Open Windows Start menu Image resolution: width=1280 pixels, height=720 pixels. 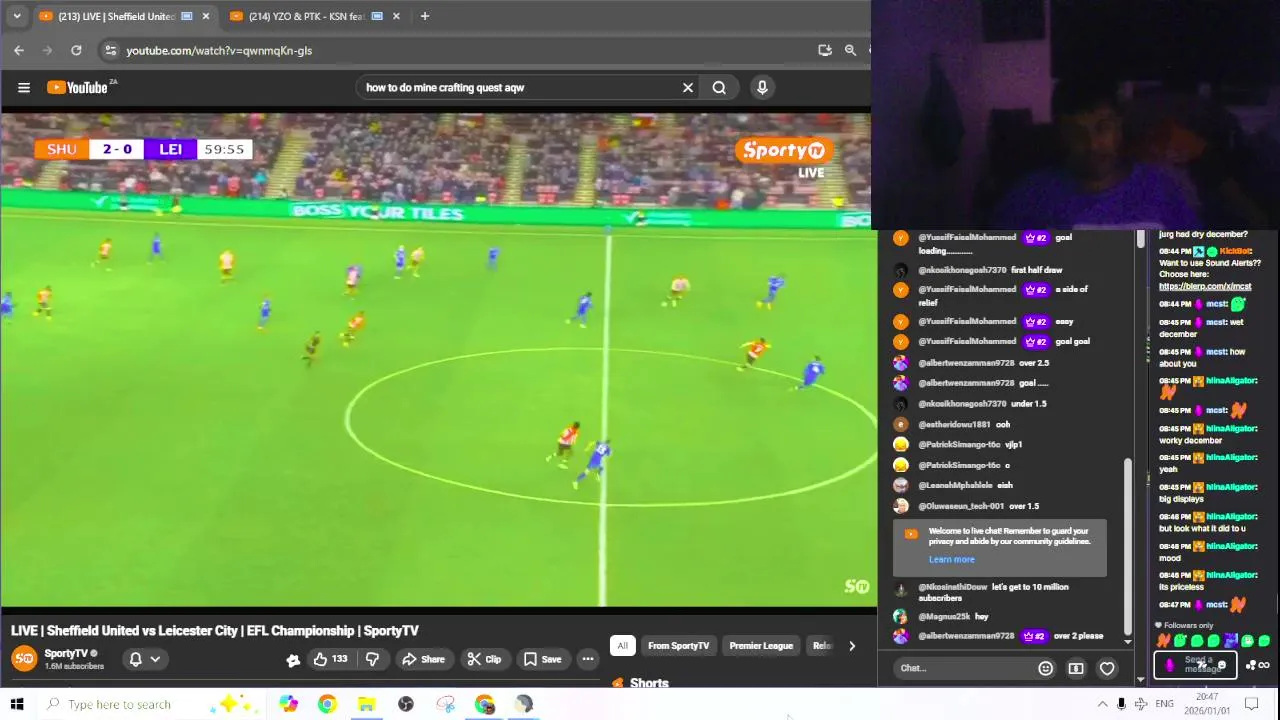pyautogui.click(x=17, y=704)
